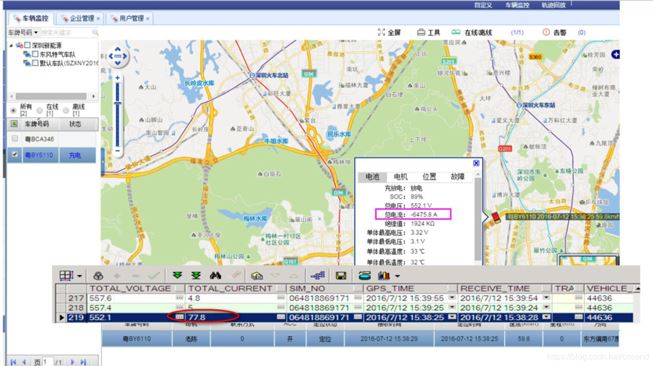Select the 在线 radio button
This screenshot has width=653, height=366.
pos(40,111)
